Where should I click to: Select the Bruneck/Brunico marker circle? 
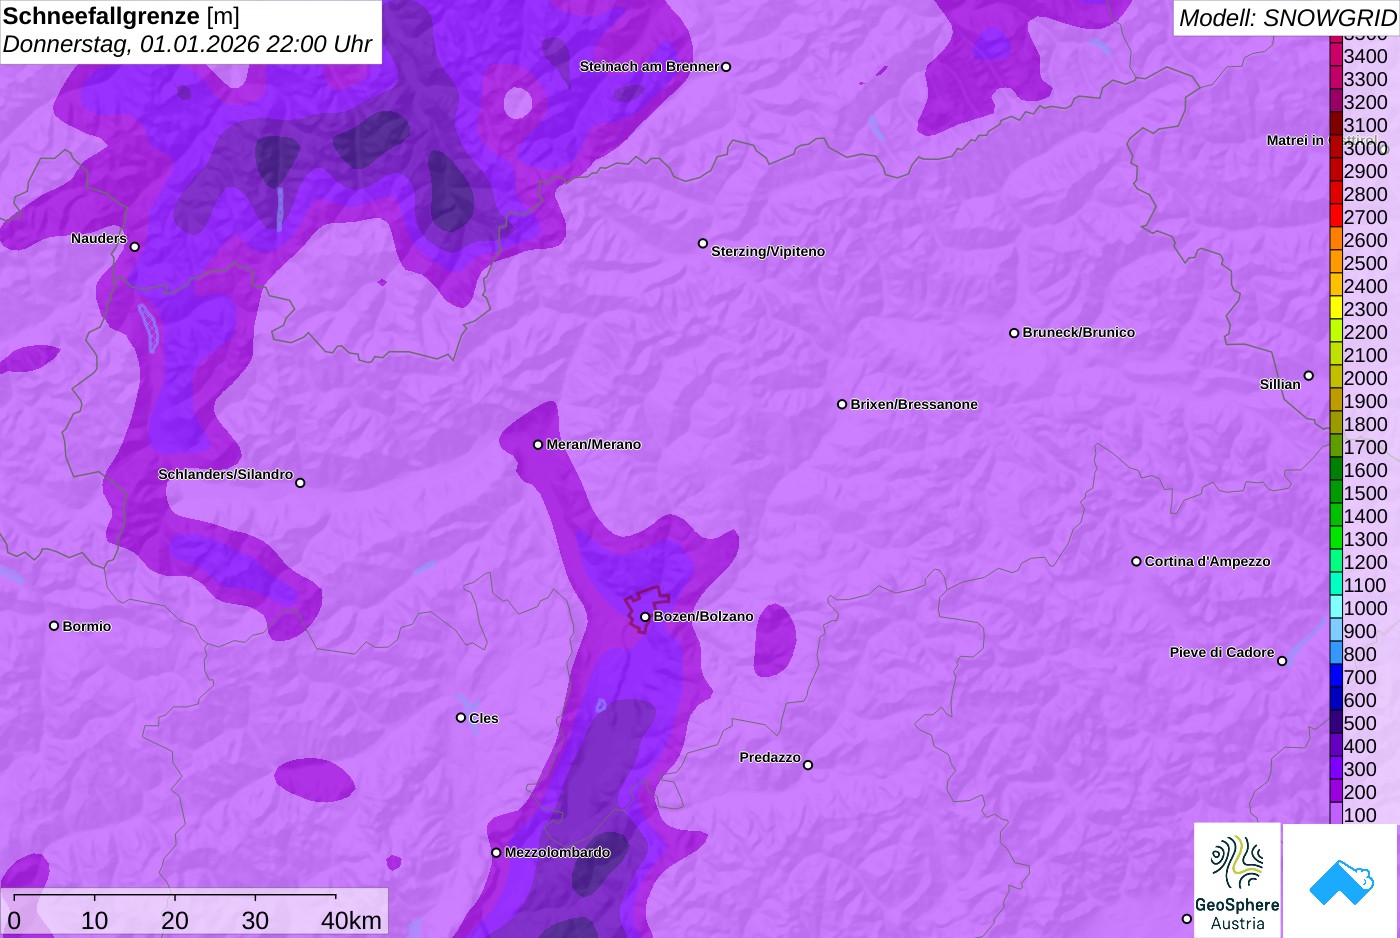[1014, 333]
